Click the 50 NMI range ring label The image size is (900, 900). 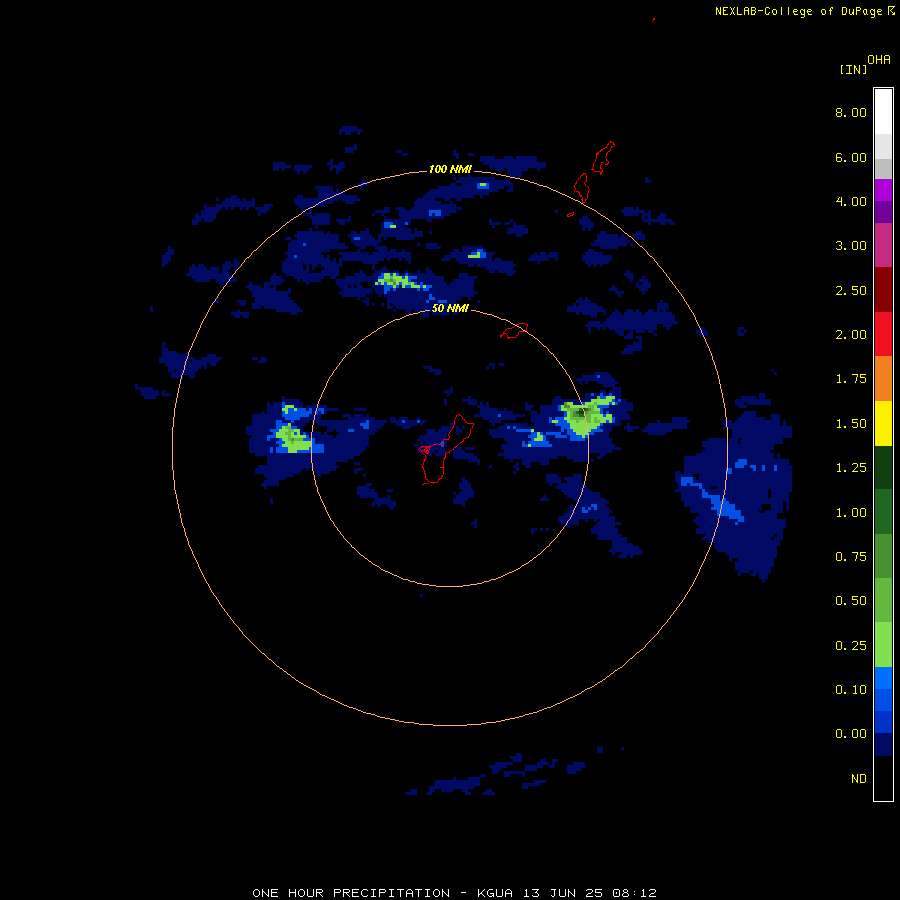point(450,309)
